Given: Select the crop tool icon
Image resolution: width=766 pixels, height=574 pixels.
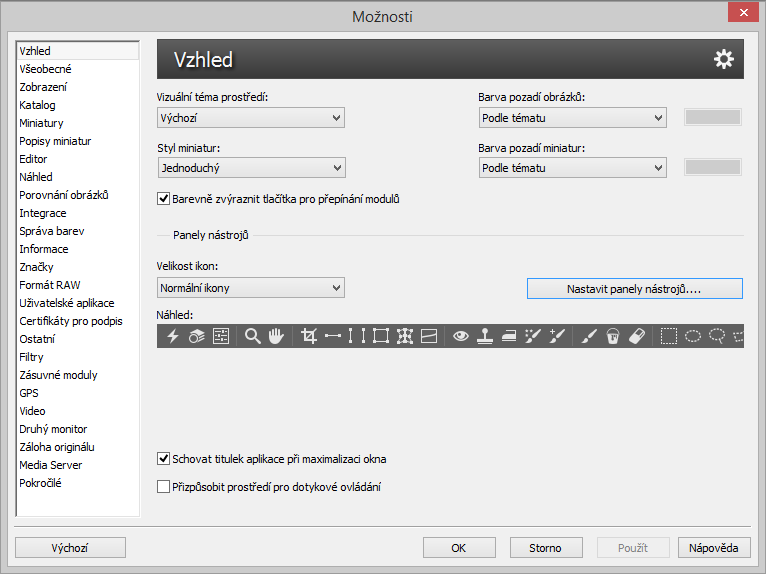Looking at the screenshot, I should click(x=309, y=337).
